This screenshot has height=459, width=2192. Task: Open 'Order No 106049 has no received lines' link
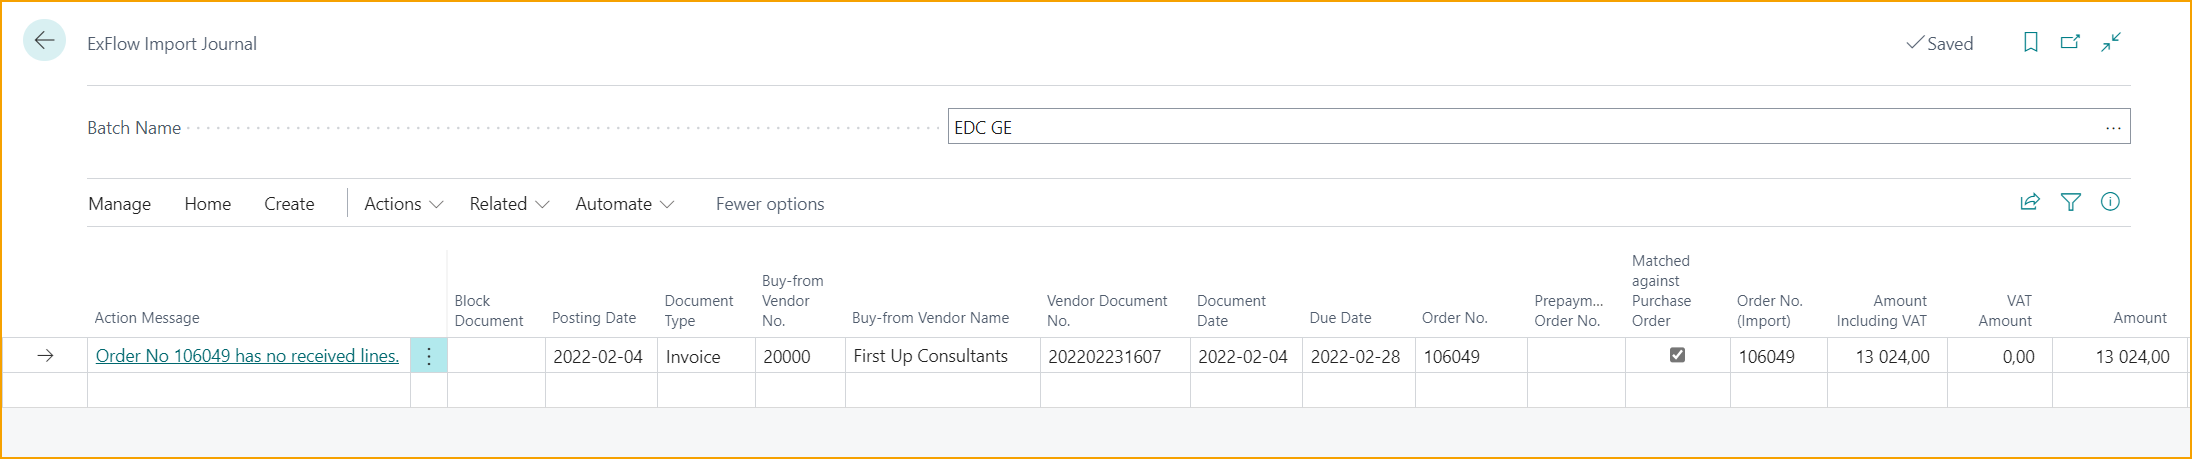click(x=247, y=356)
